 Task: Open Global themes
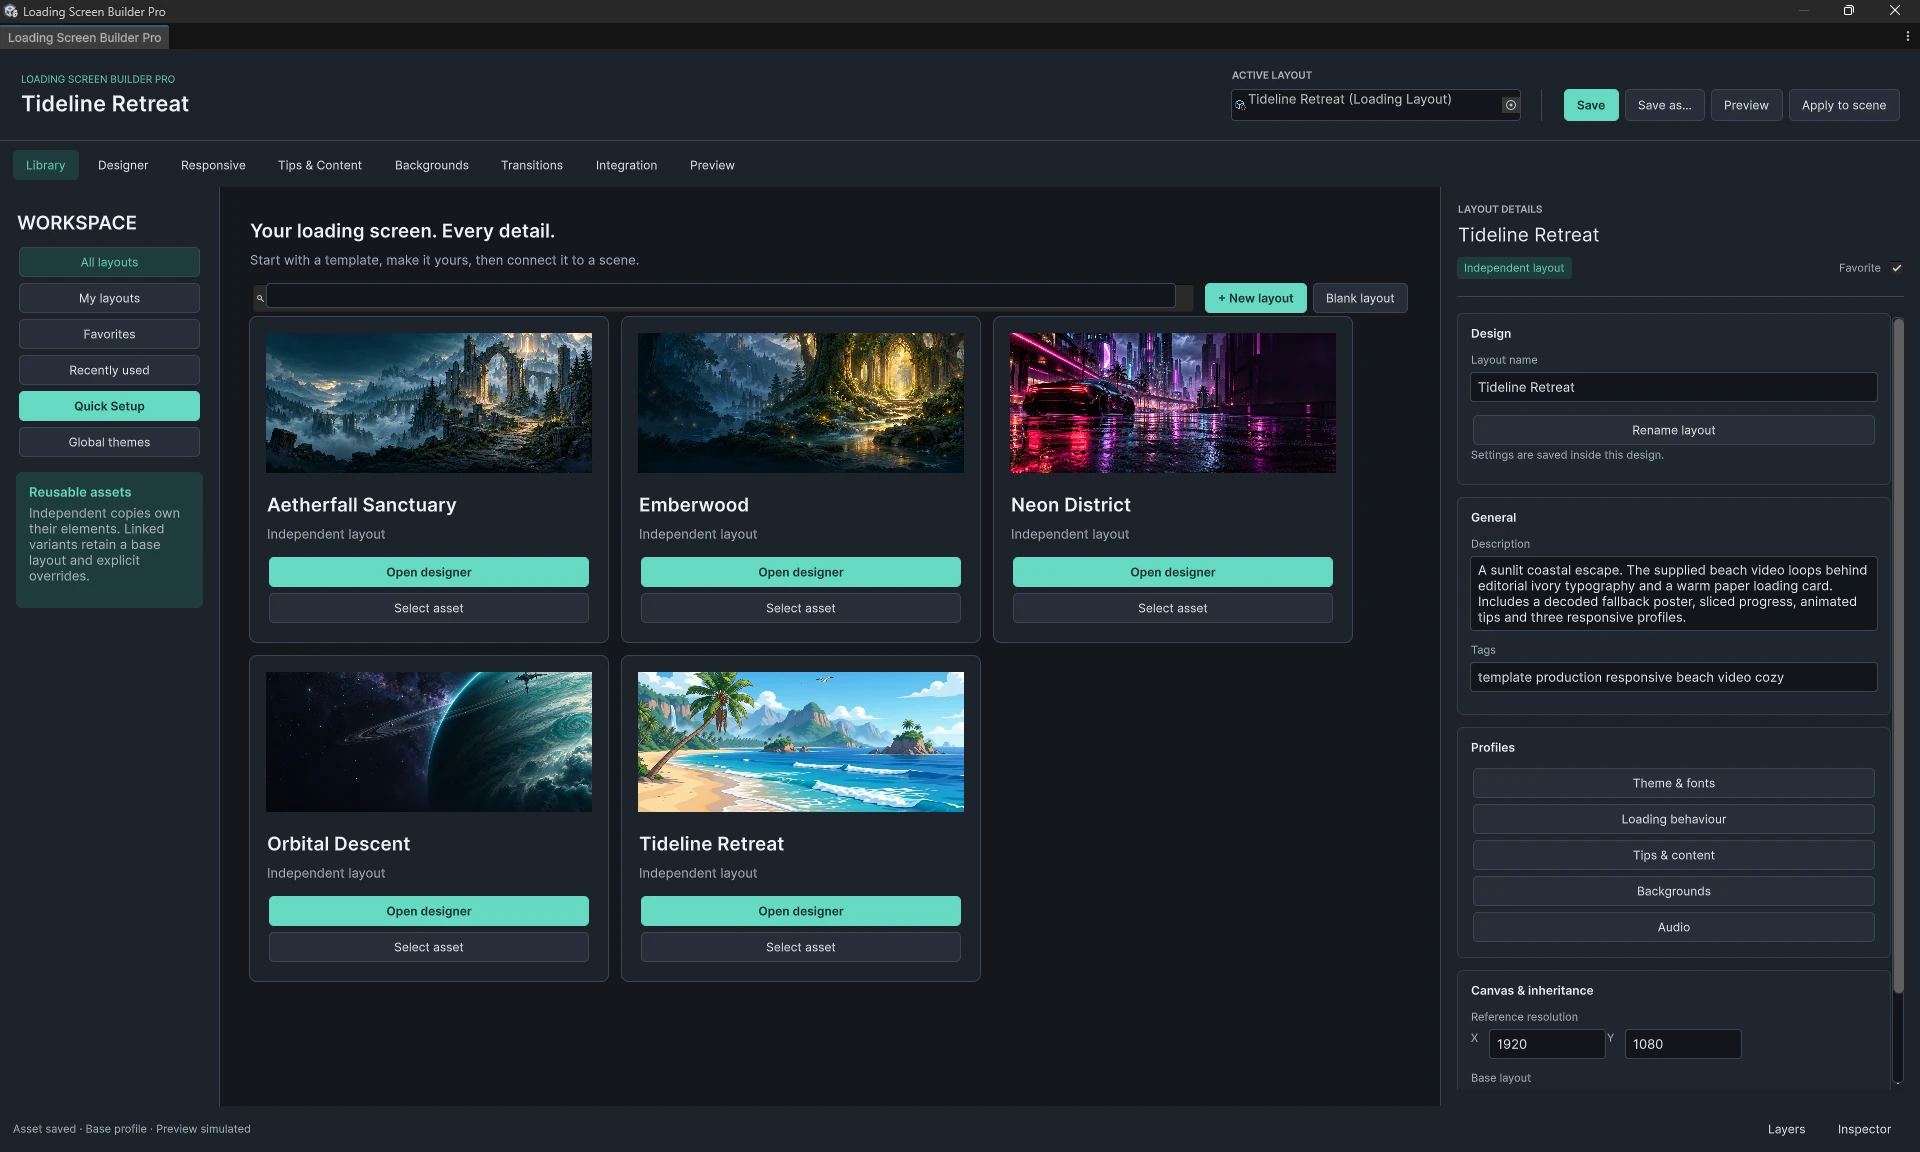coord(109,442)
